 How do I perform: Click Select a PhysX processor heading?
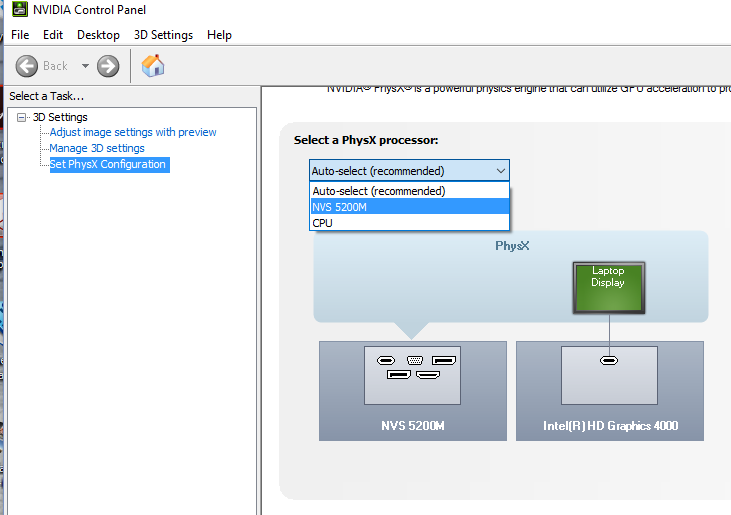pos(366,140)
